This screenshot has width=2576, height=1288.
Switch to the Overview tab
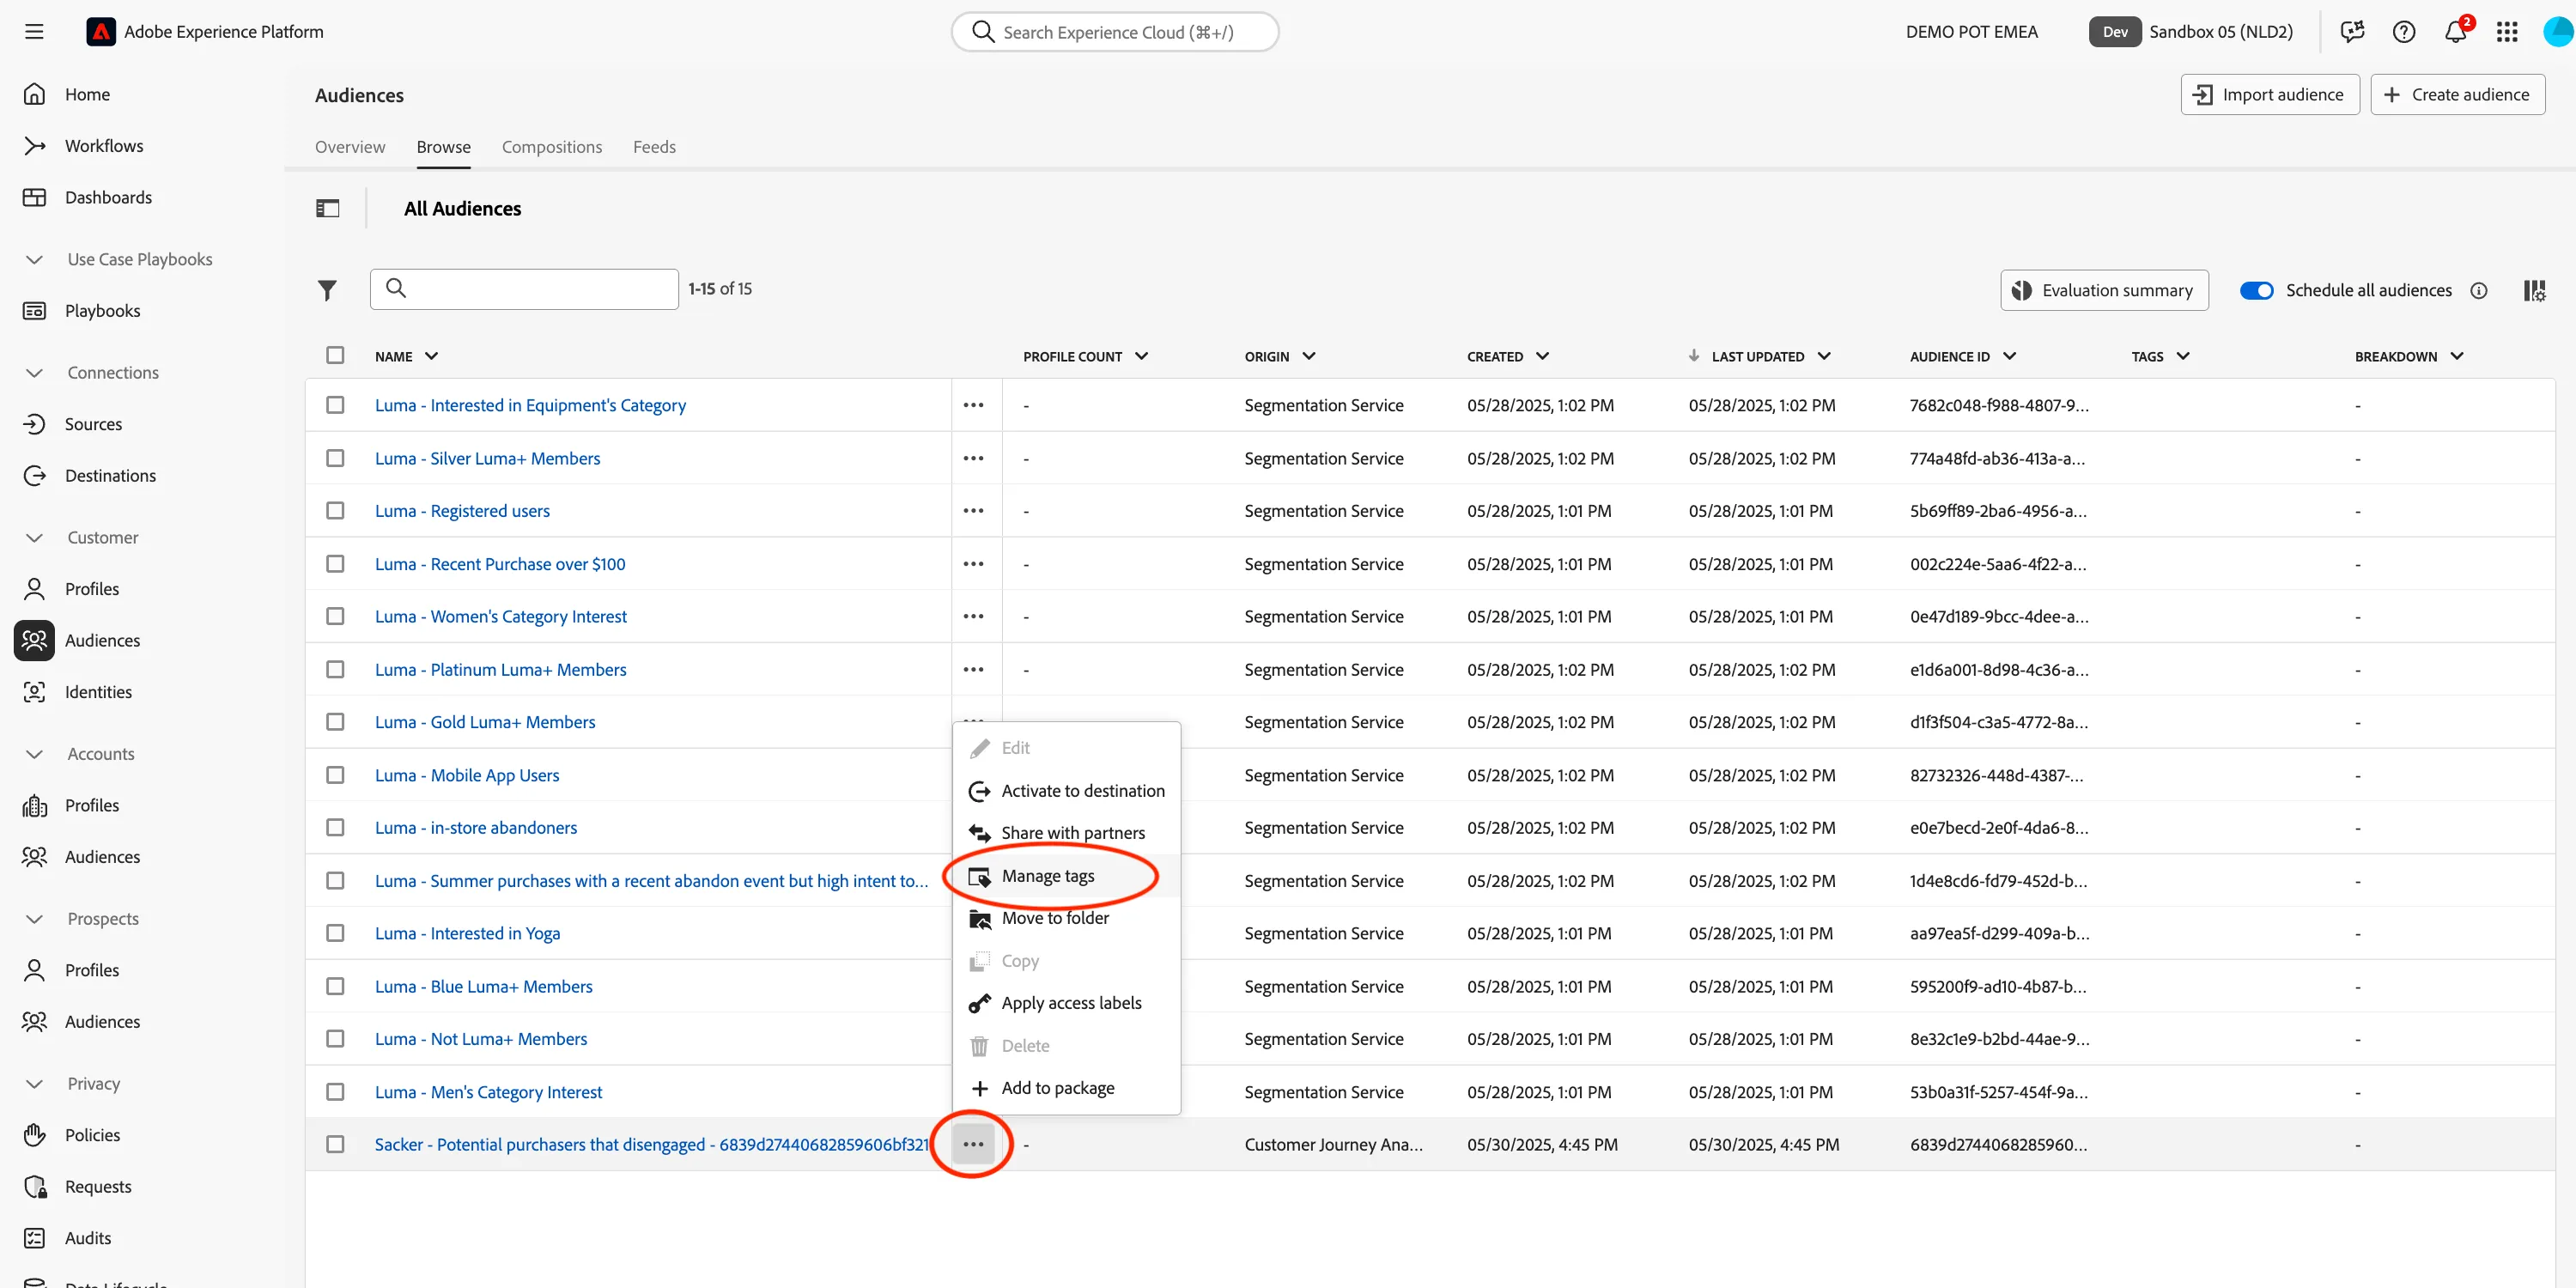tap(350, 147)
